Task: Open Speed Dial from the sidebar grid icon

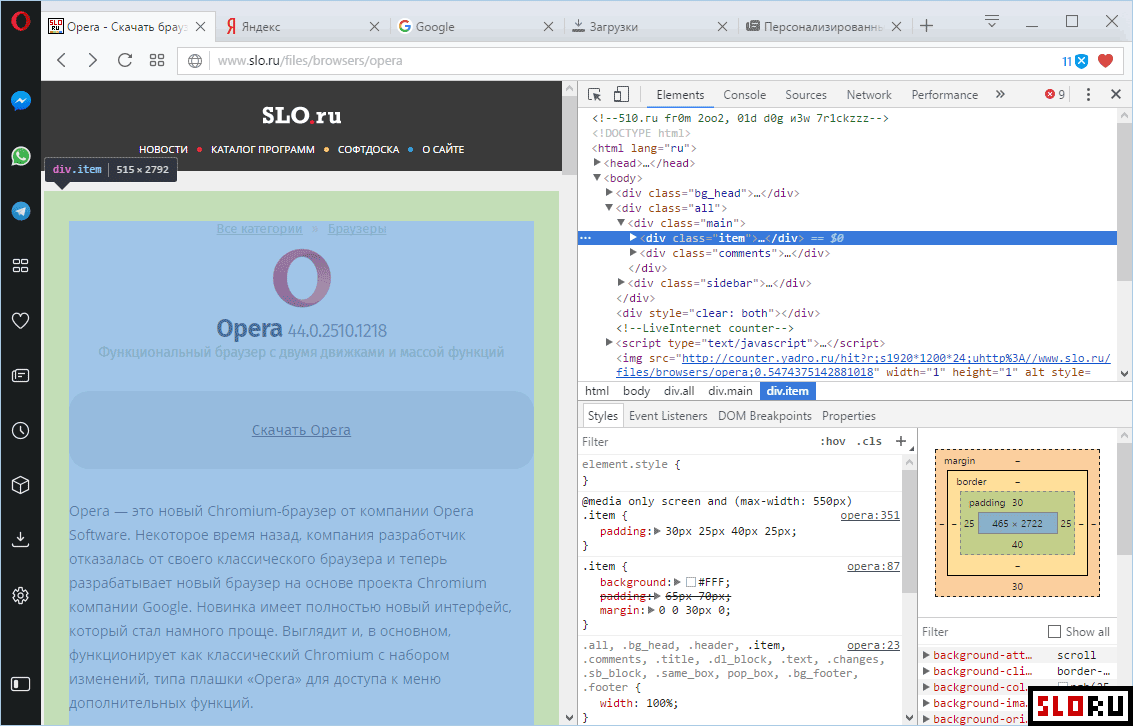Action: [20, 266]
